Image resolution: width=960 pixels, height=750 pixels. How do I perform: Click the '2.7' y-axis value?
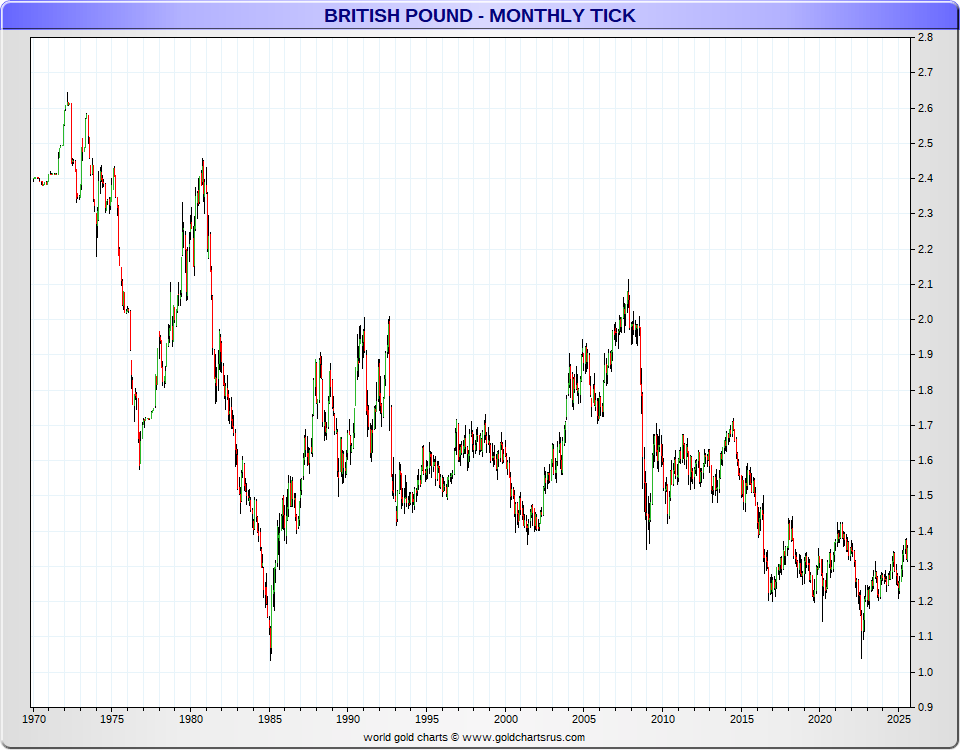point(926,73)
